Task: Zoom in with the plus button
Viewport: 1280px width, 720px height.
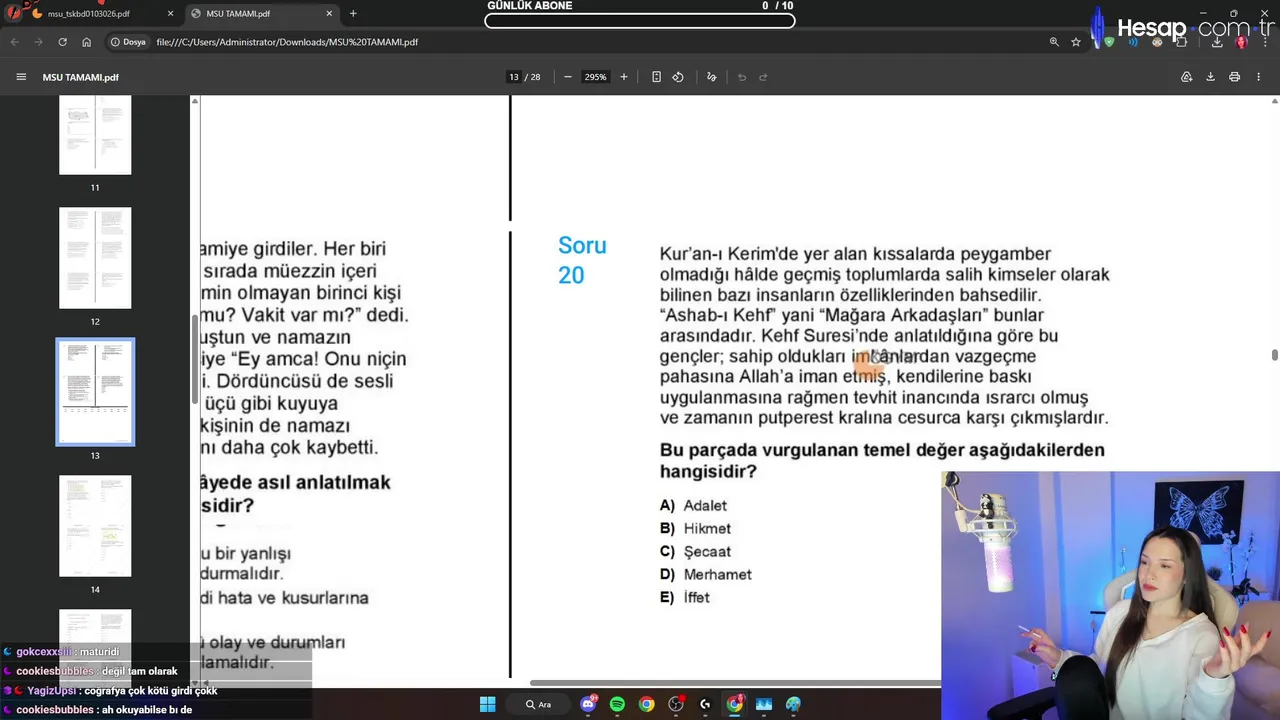Action: 624,77
